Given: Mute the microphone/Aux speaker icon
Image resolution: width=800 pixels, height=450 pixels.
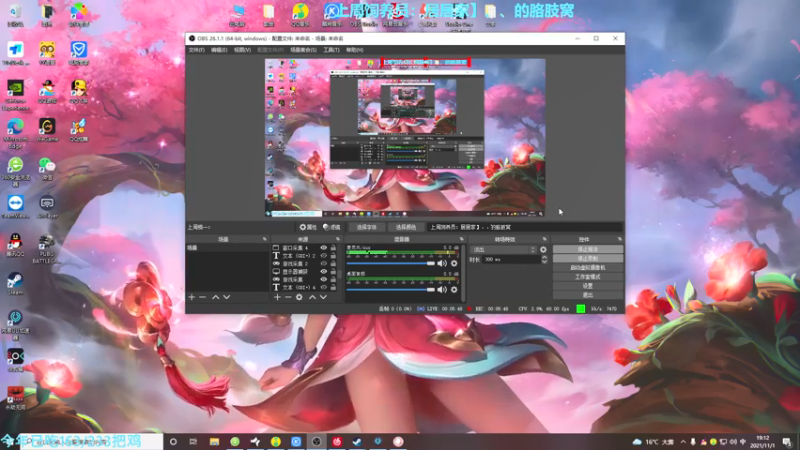Looking at the screenshot, I should (442, 263).
